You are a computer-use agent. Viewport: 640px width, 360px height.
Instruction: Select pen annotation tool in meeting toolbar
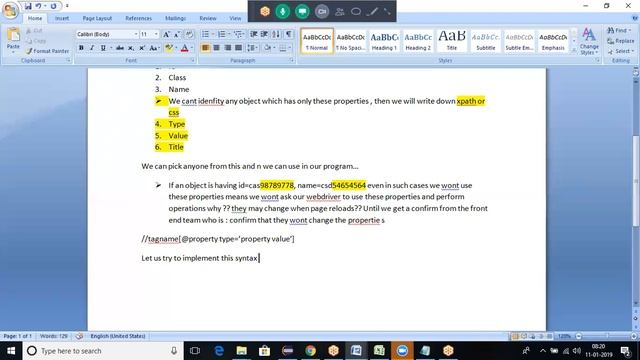pyautogui.click(x=372, y=12)
